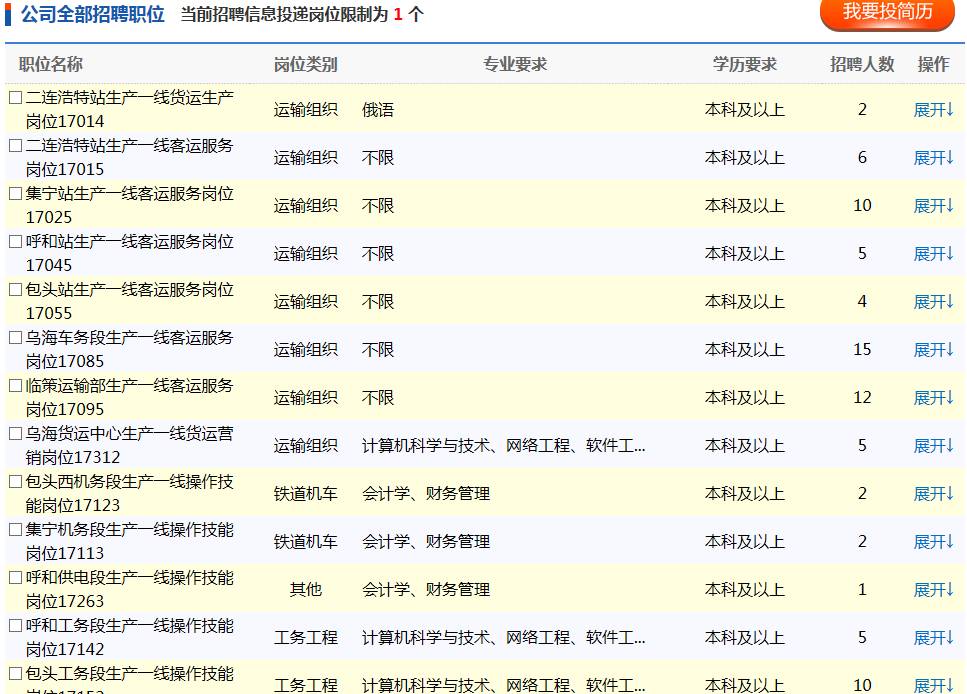The height and width of the screenshot is (694, 967).
Task: Click the 招聘人数 column header
Action: coord(862,64)
